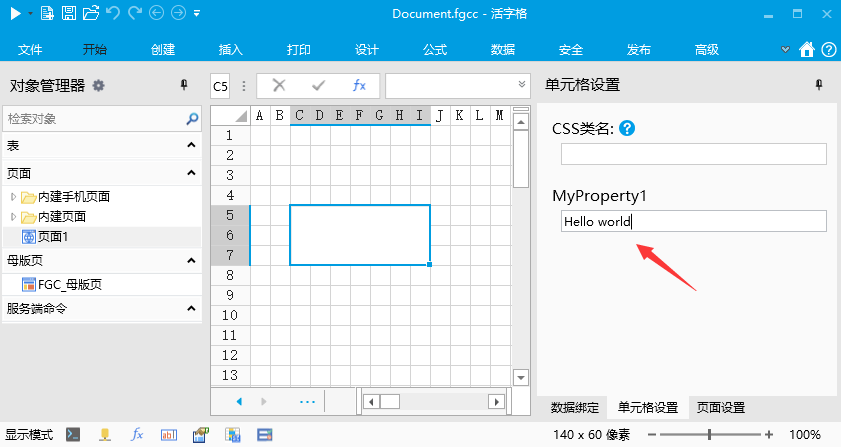The width and height of the screenshot is (841, 447).
Task: Expand the 内建手机页面 folder
Action: (13, 197)
